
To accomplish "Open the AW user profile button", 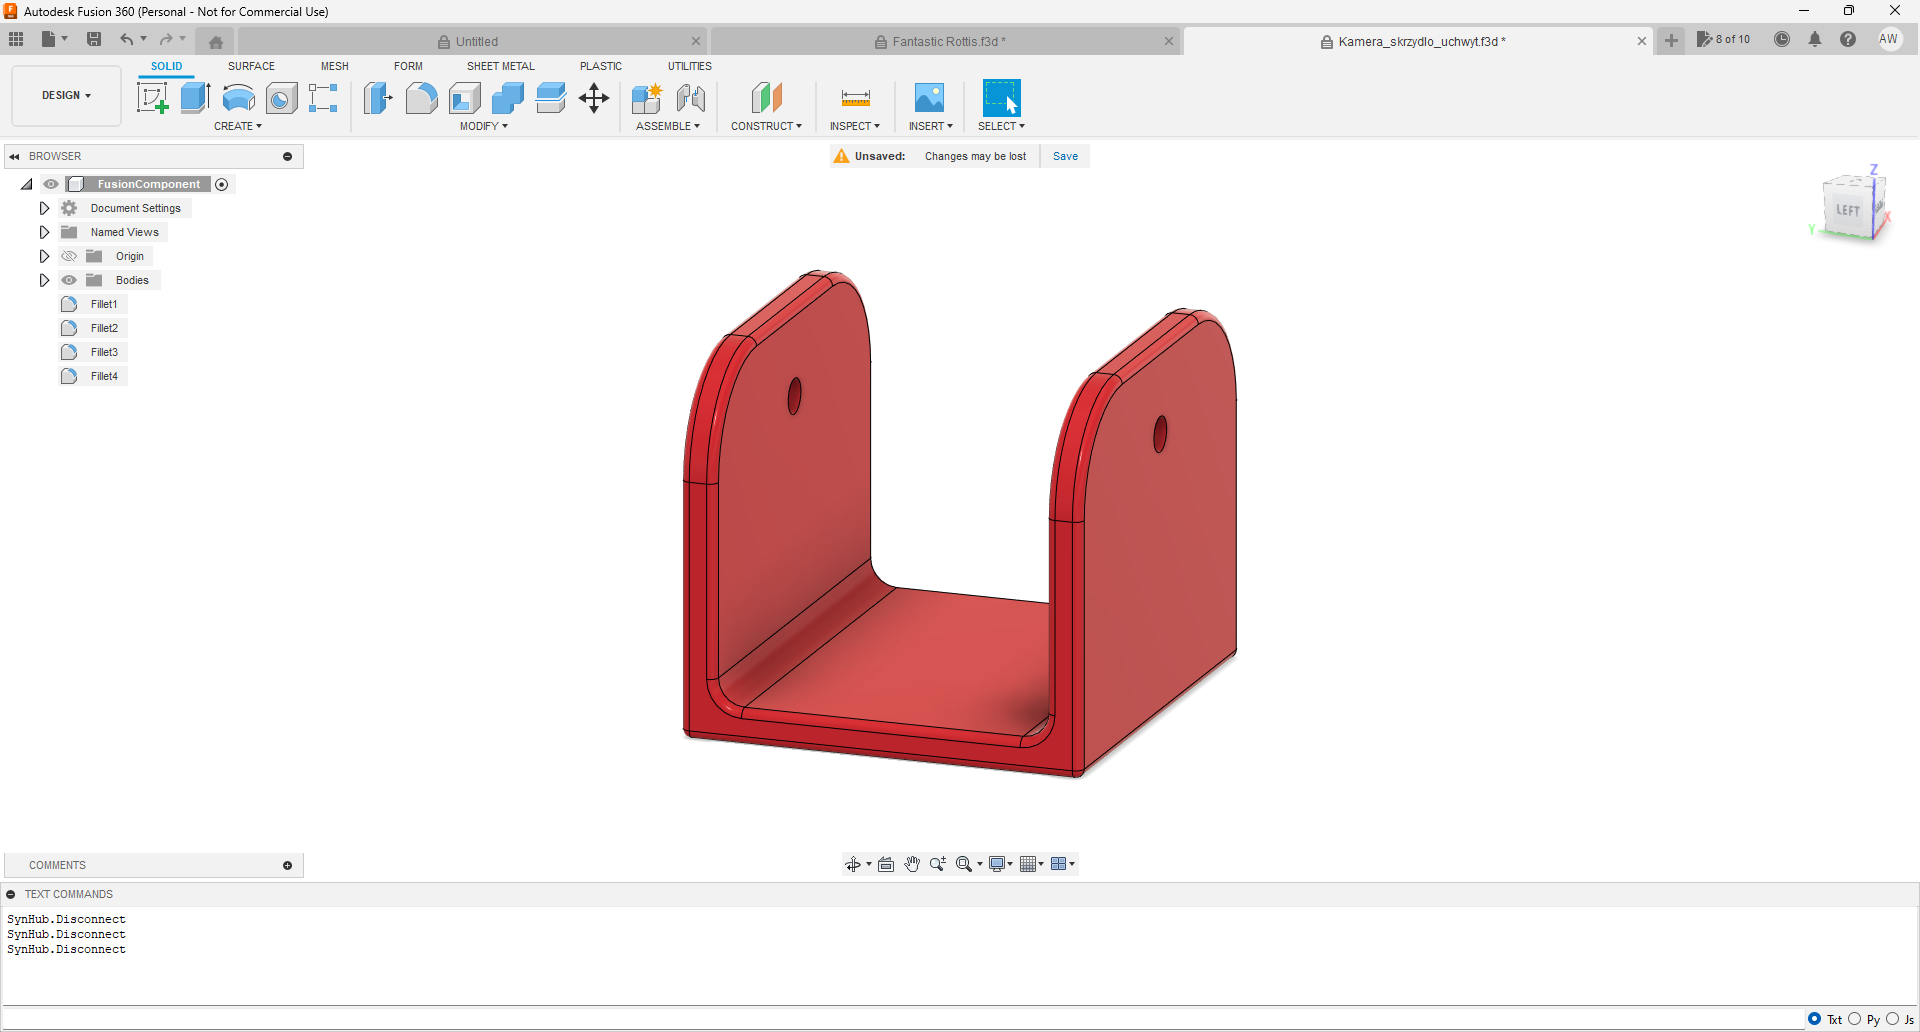I will [x=1888, y=39].
